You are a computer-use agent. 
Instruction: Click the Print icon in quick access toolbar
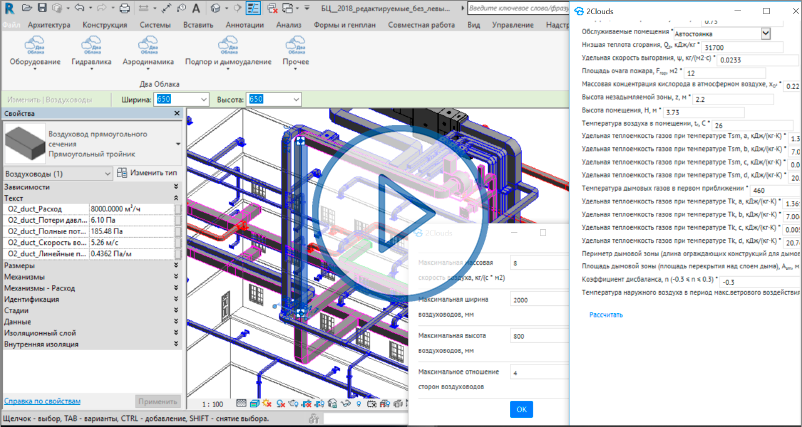(x=124, y=8)
